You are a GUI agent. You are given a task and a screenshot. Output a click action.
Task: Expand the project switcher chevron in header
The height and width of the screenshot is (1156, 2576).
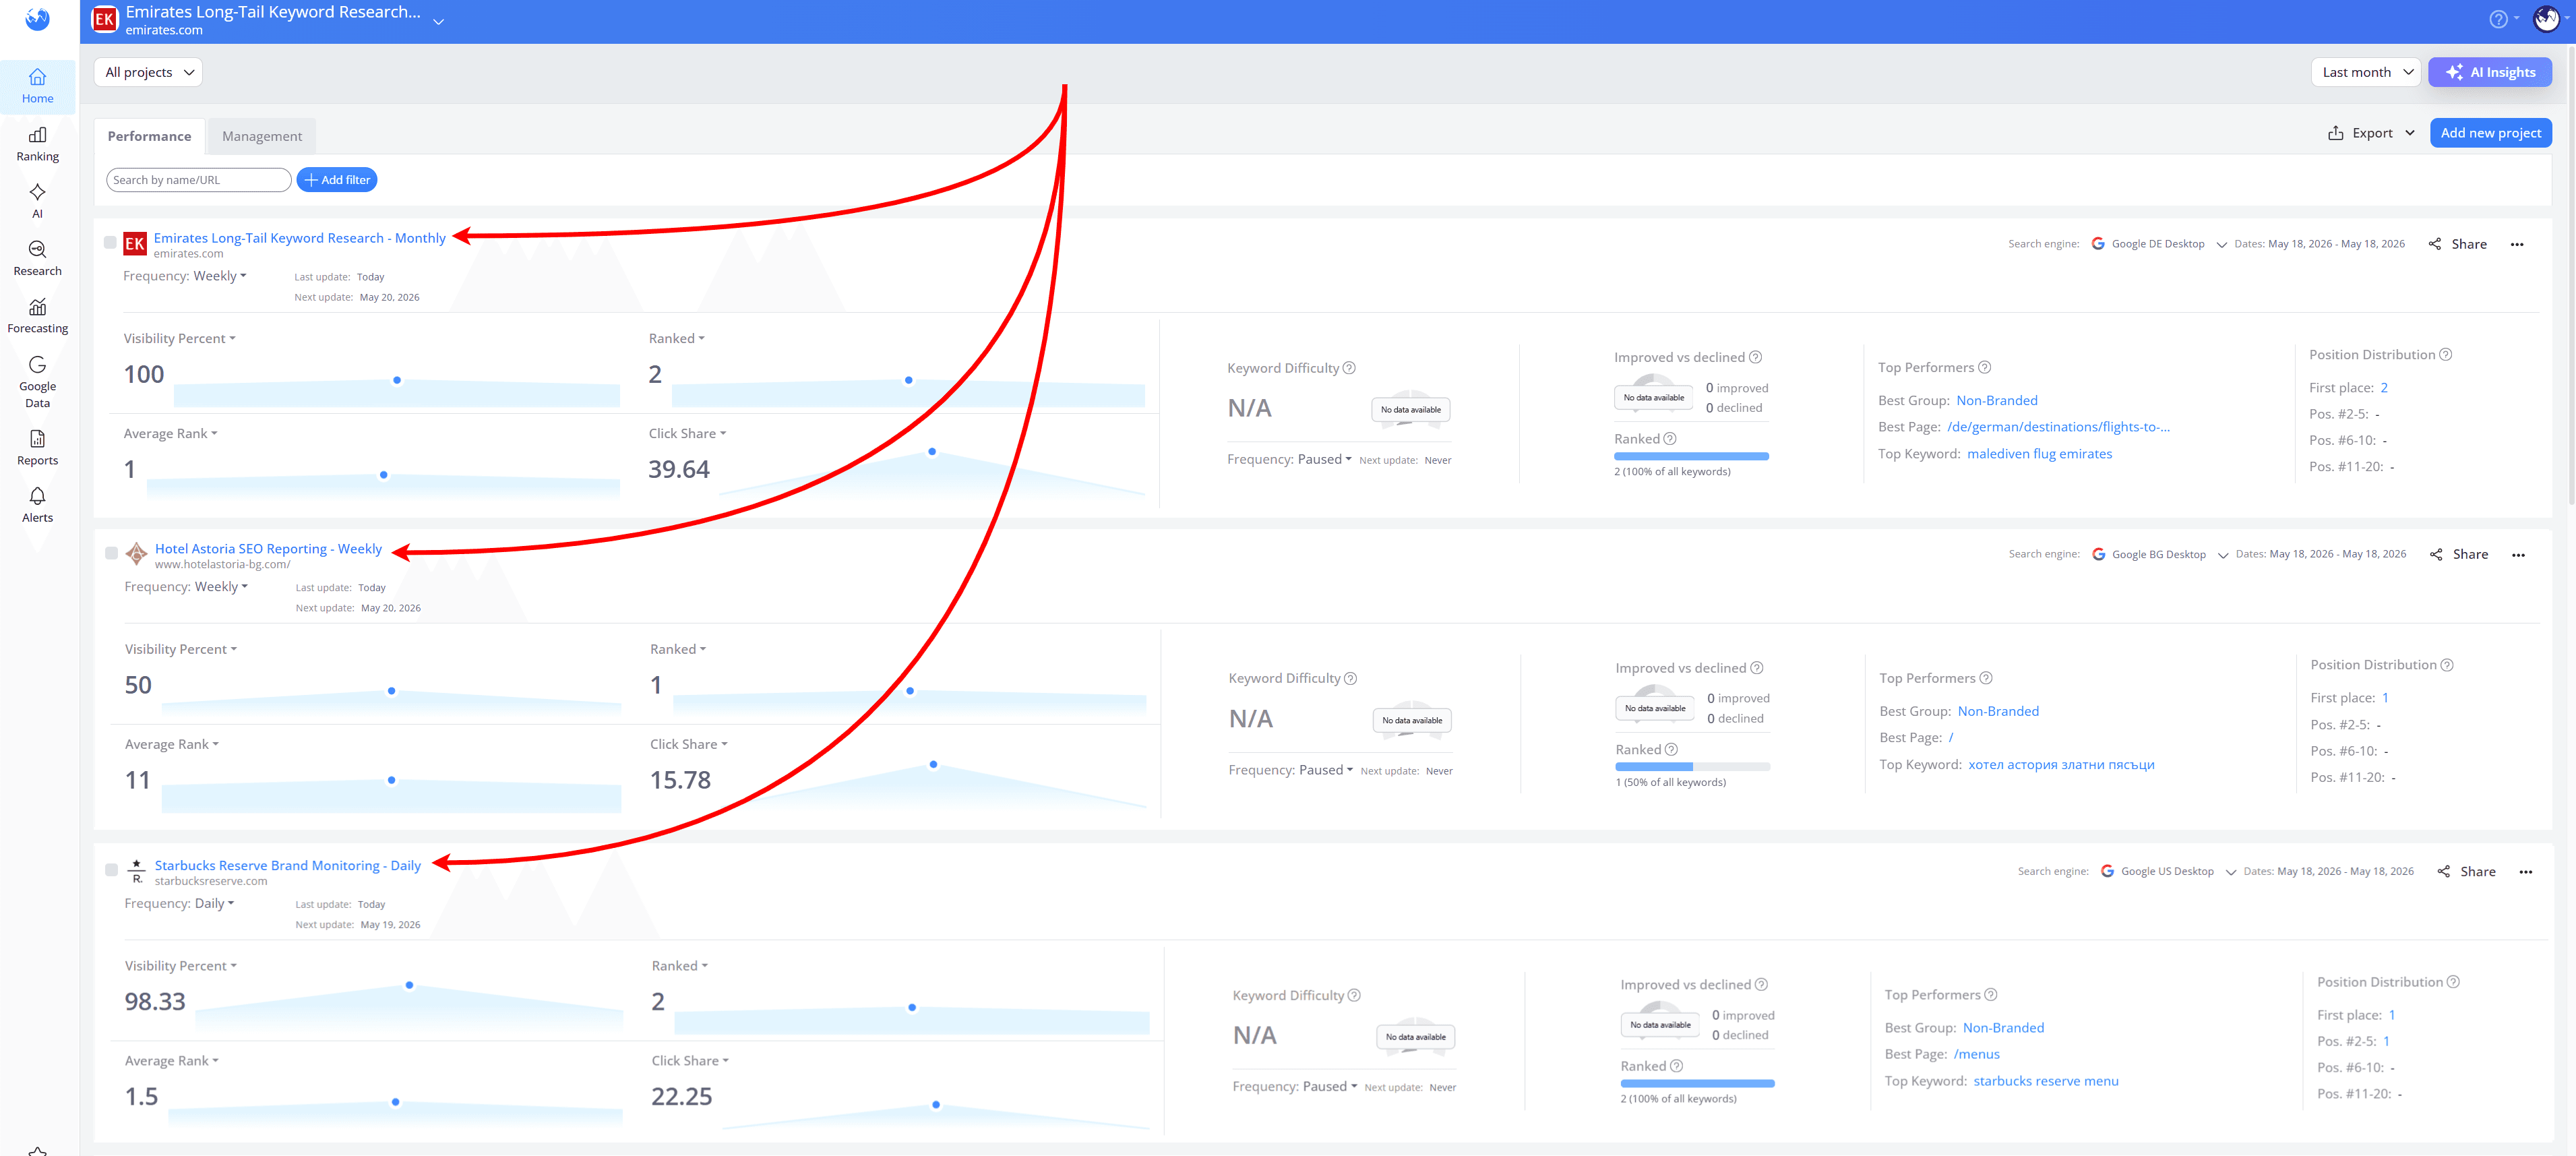click(x=438, y=21)
